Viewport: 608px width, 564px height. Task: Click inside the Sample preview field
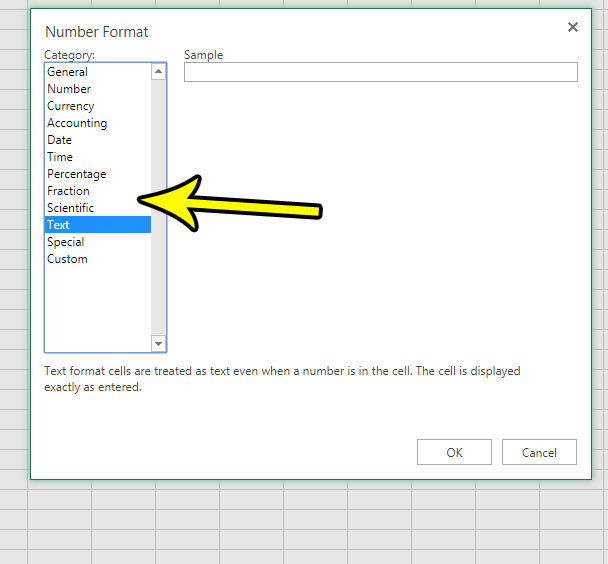[x=381, y=72]
